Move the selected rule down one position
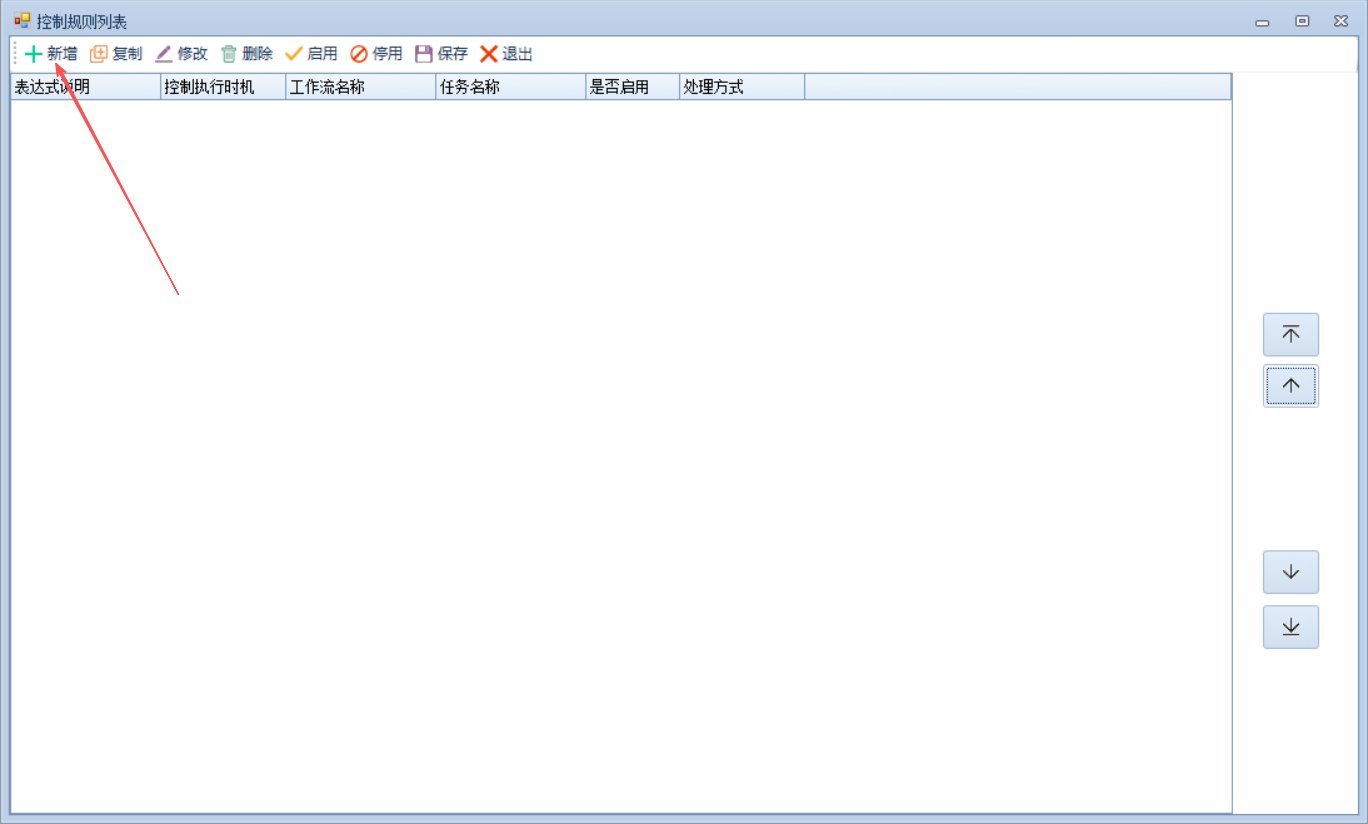The image size is (1368, 824). coord(1290,572)
